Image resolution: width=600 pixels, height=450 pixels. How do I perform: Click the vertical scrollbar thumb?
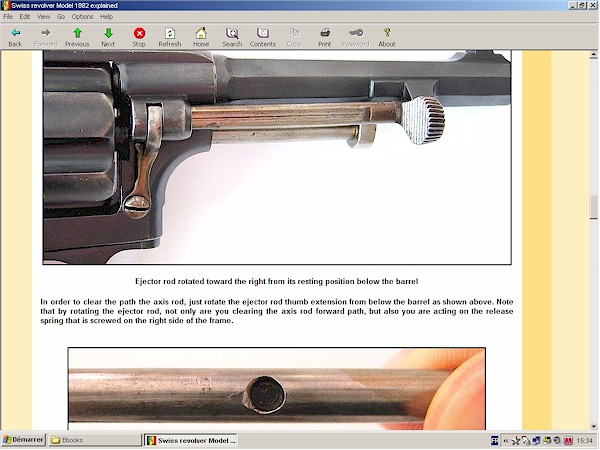(593, 207)
